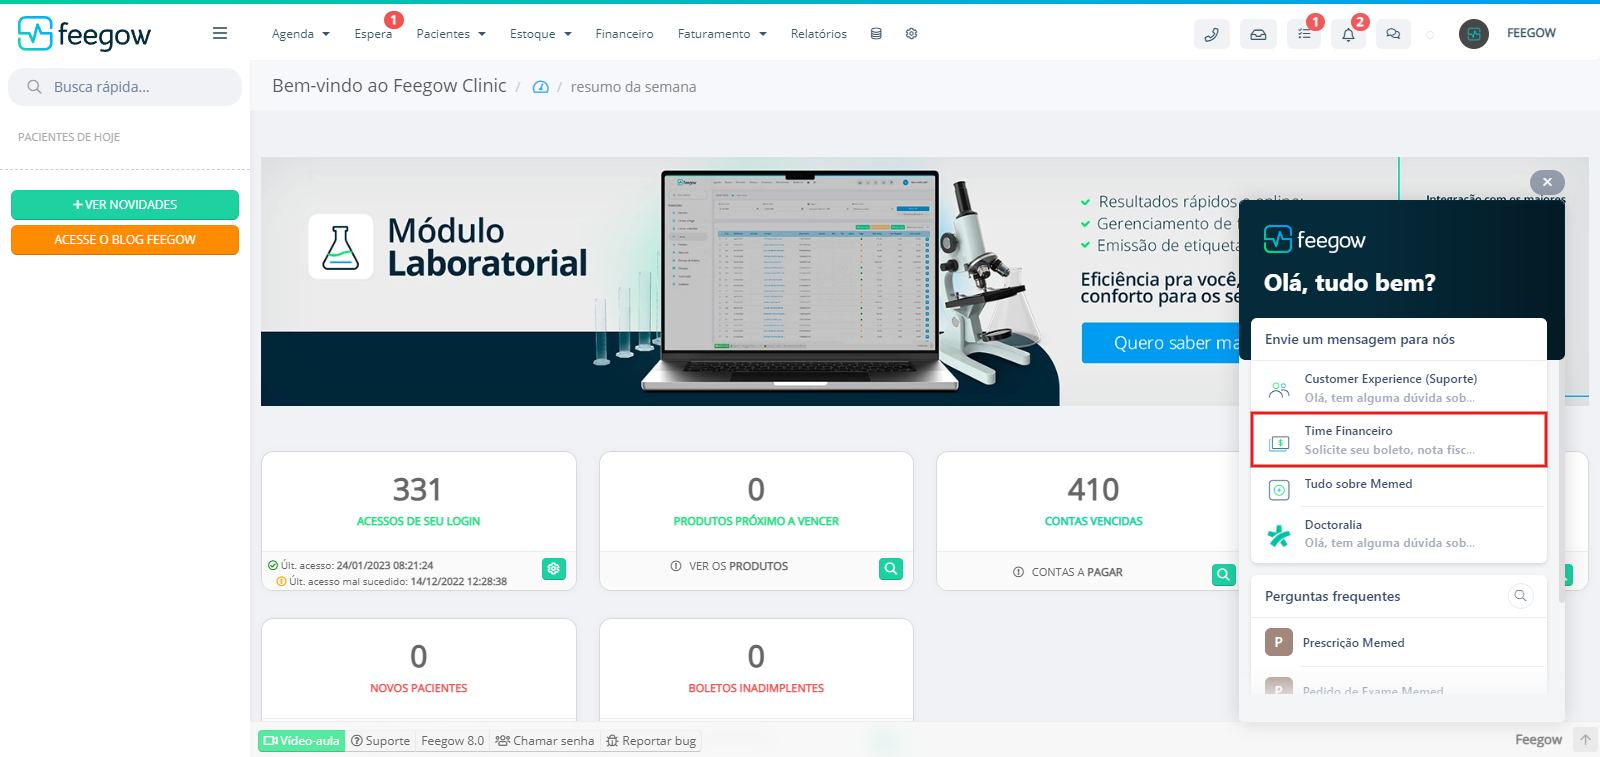Screen dimensions: 1600x757
Task: Open the Financeiro menu
Action: tap(624, 34)
